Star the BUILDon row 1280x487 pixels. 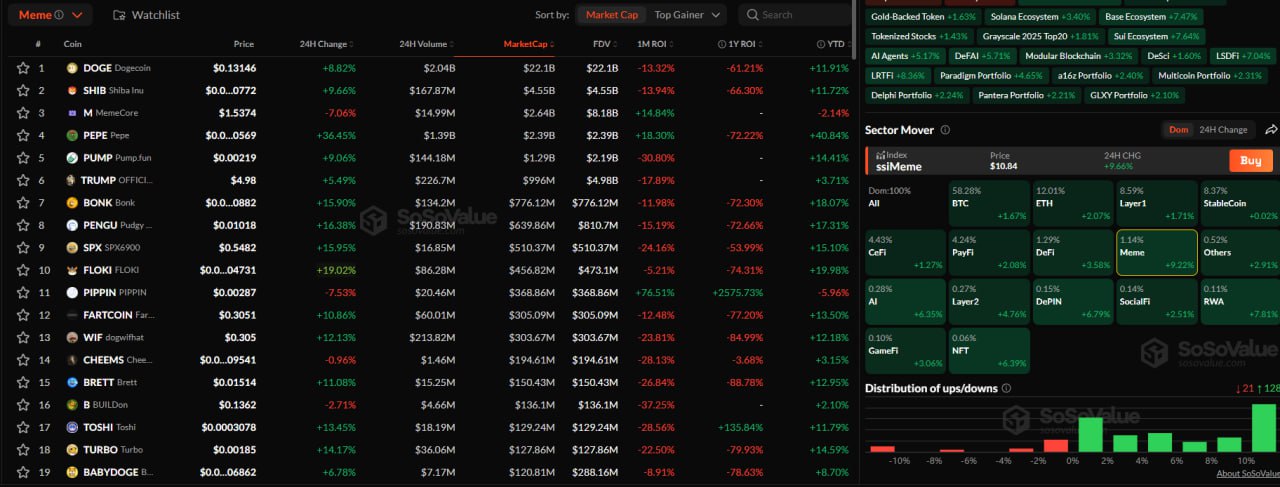coord(22,405)
